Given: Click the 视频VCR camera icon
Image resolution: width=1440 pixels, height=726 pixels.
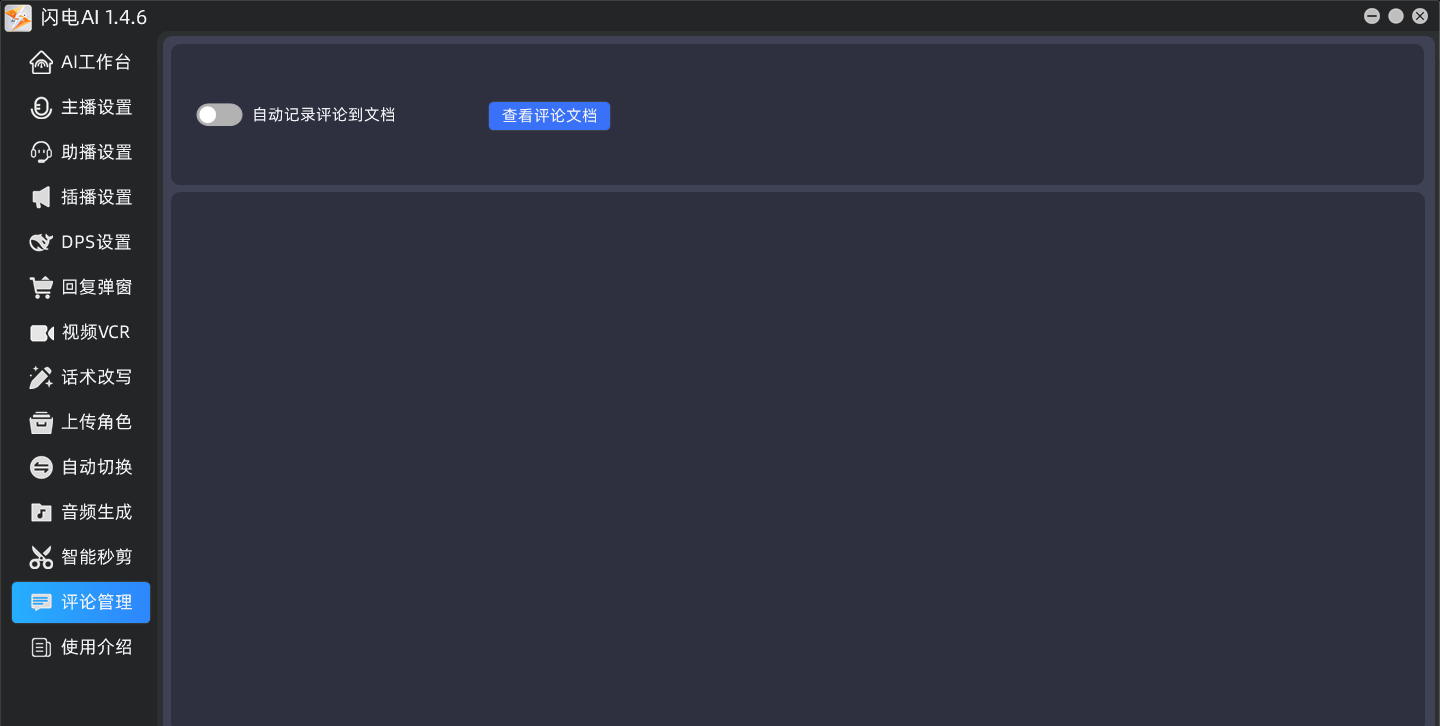Looking at the screenshot, I should click(x=41, y=333).
